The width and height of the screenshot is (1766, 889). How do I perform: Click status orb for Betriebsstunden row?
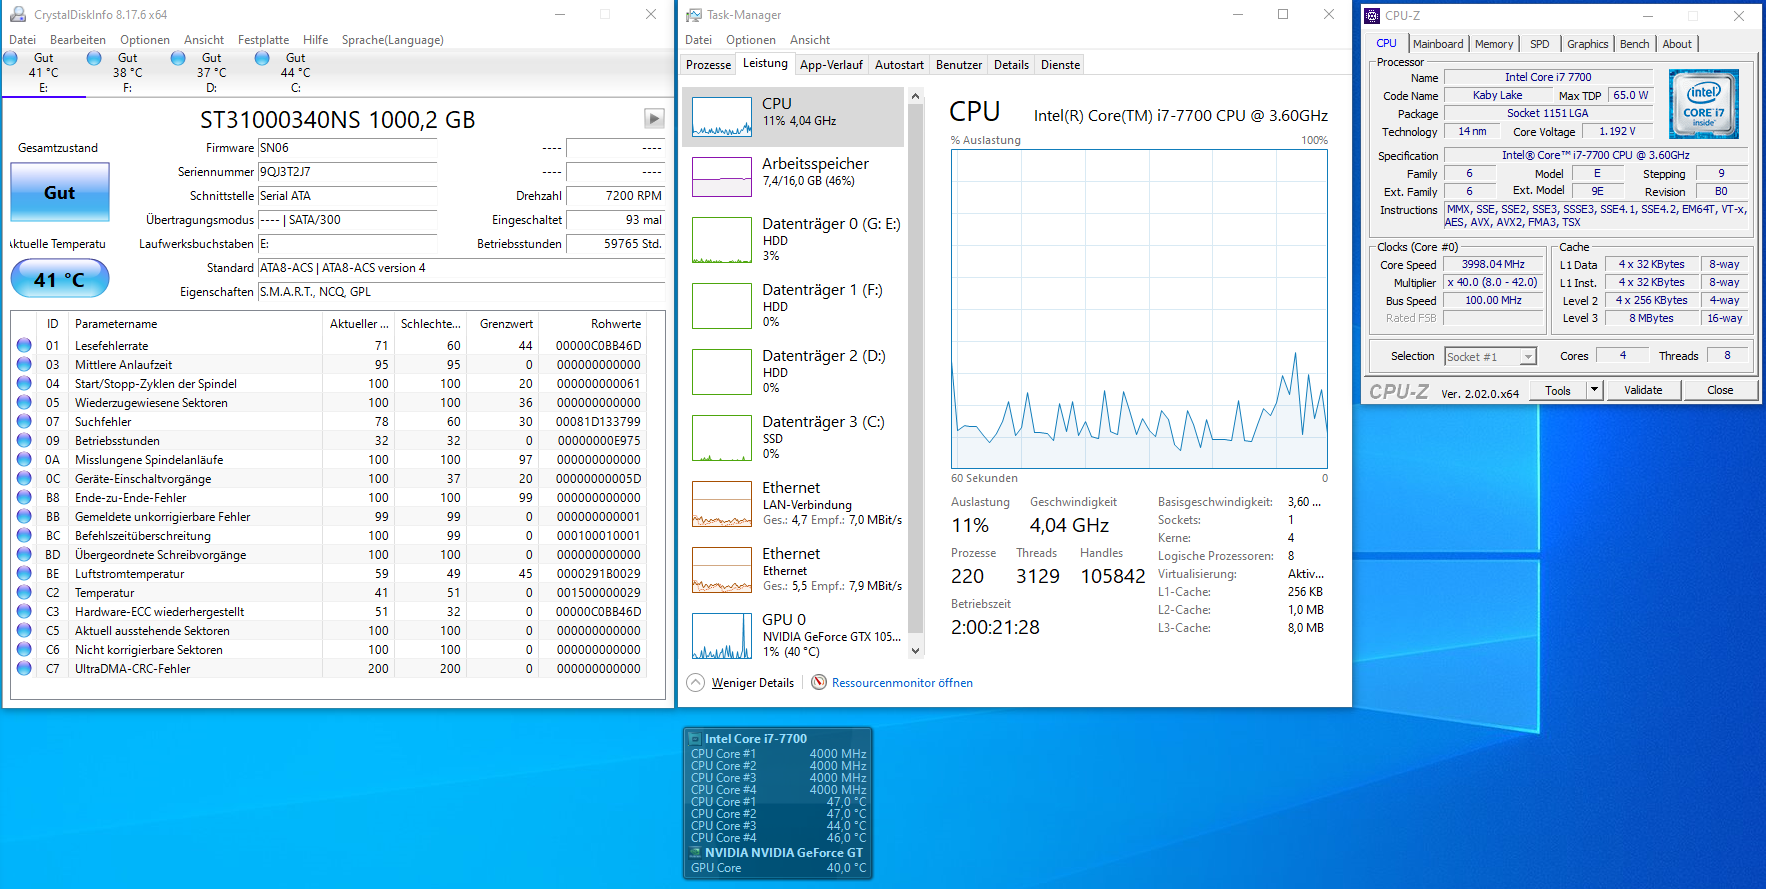[x=24, y=440]
